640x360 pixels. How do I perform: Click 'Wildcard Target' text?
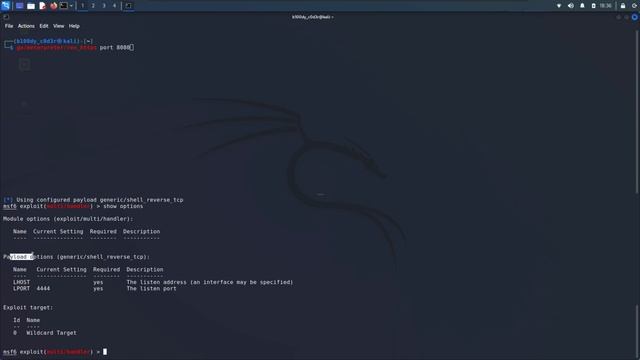[x=51, y=333]
